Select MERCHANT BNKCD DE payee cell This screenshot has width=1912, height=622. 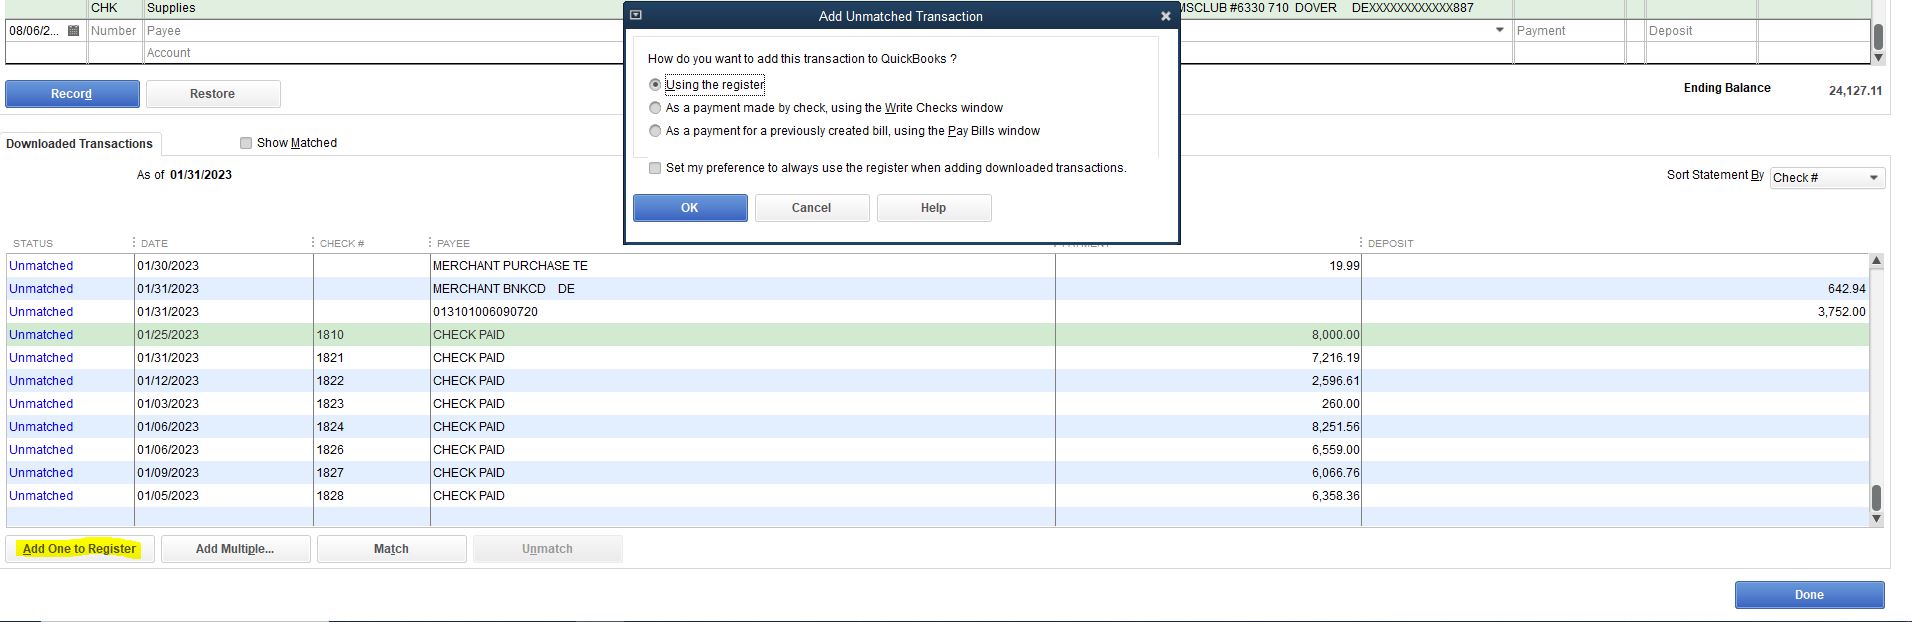[504, 289]
